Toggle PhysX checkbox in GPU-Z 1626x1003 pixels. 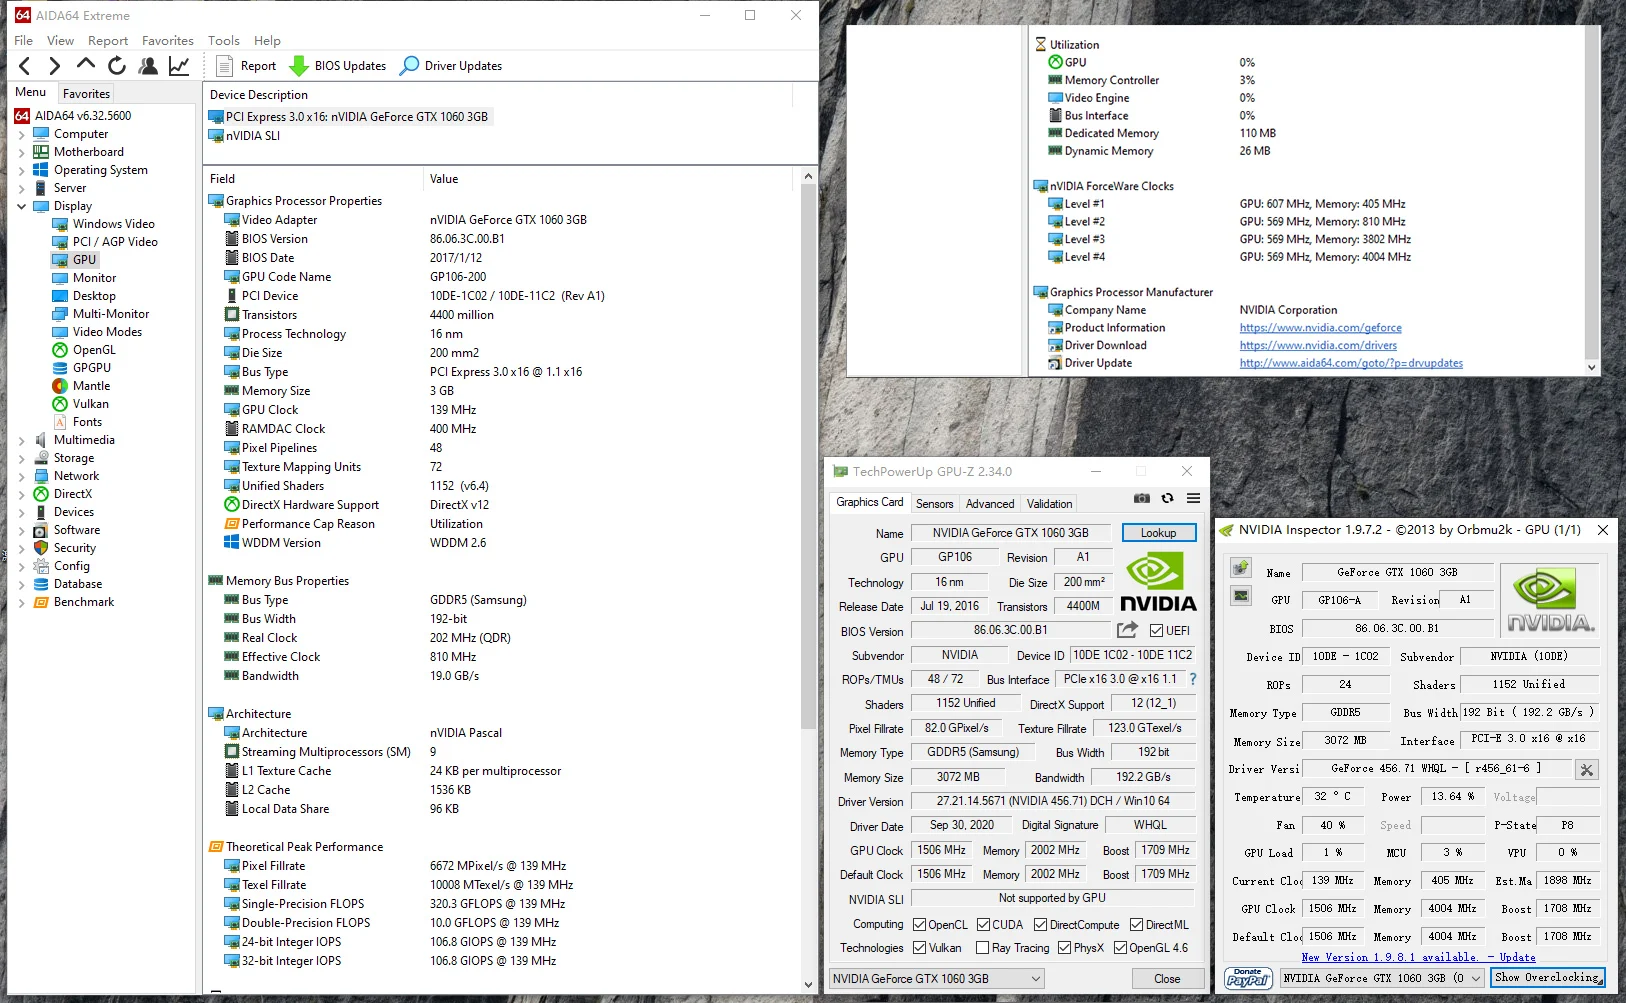point(1064,948)
